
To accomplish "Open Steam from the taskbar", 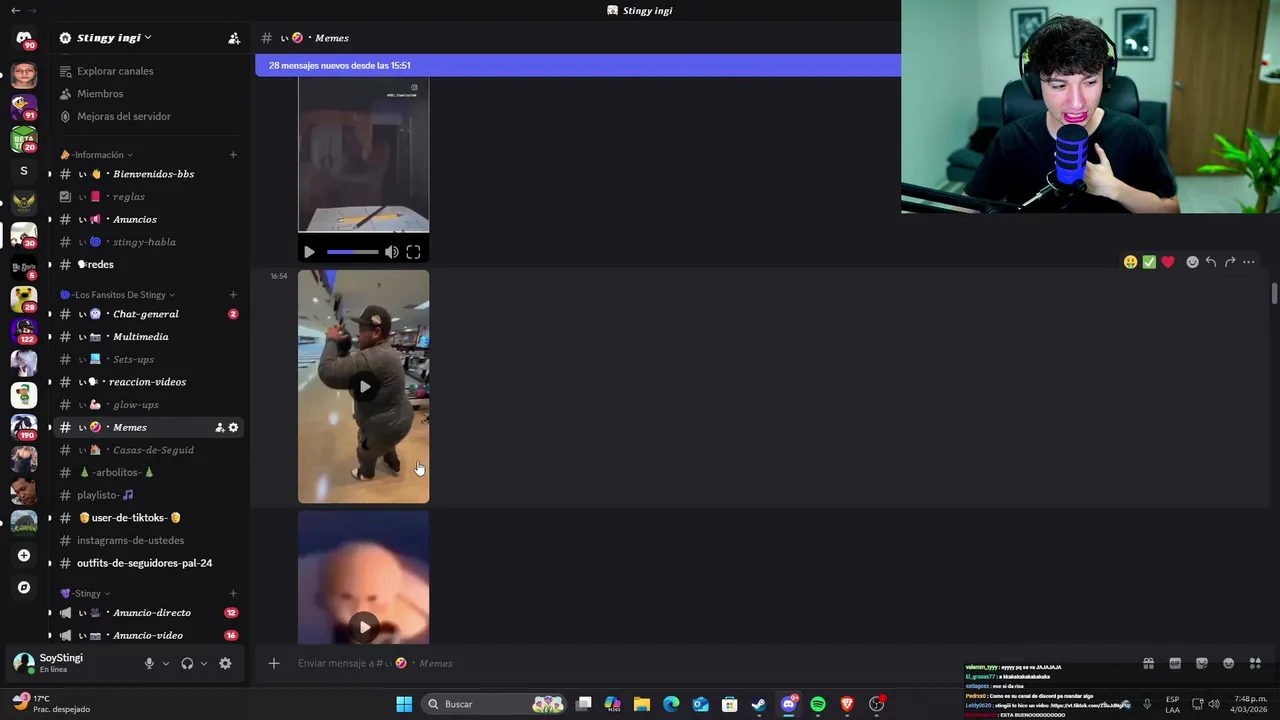I will click(759, 704).
